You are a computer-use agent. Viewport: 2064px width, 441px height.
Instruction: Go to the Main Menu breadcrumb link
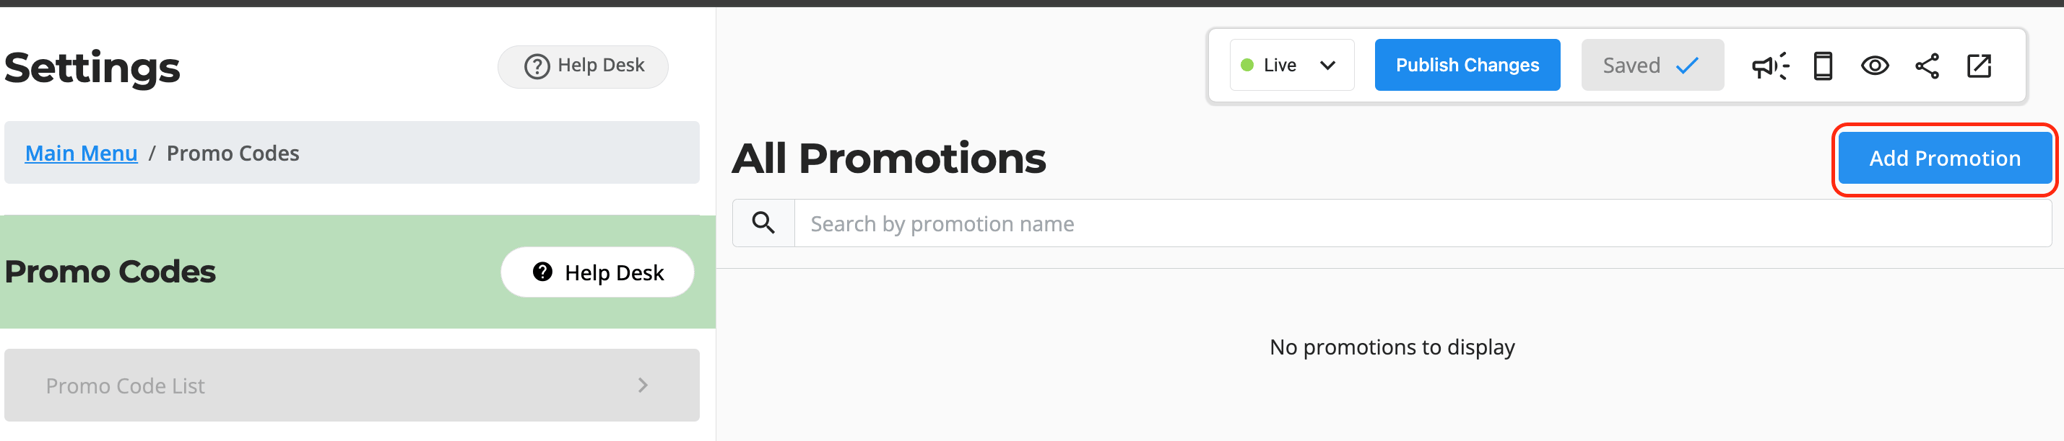81,153
